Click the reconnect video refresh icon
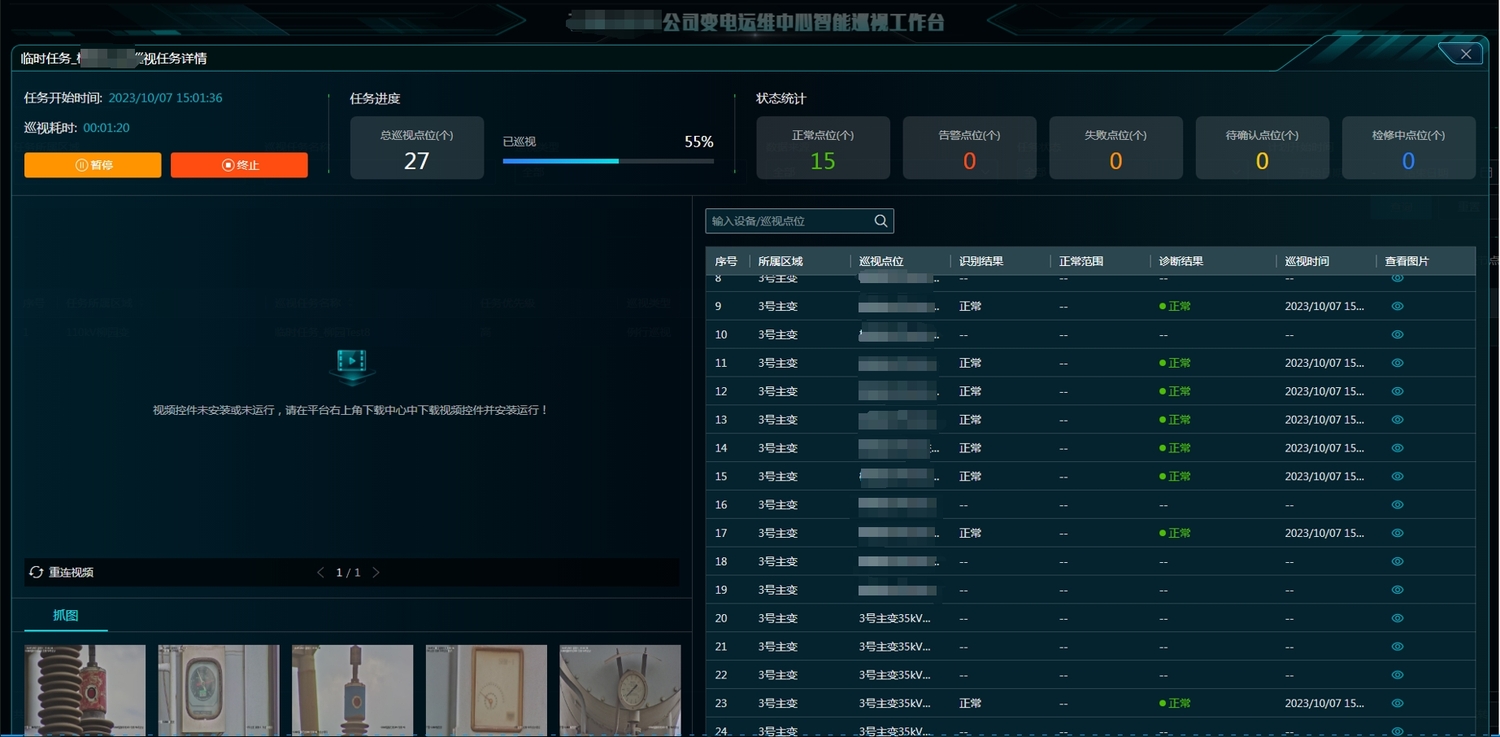This screenshot has height=737, width=1500. 36,572
